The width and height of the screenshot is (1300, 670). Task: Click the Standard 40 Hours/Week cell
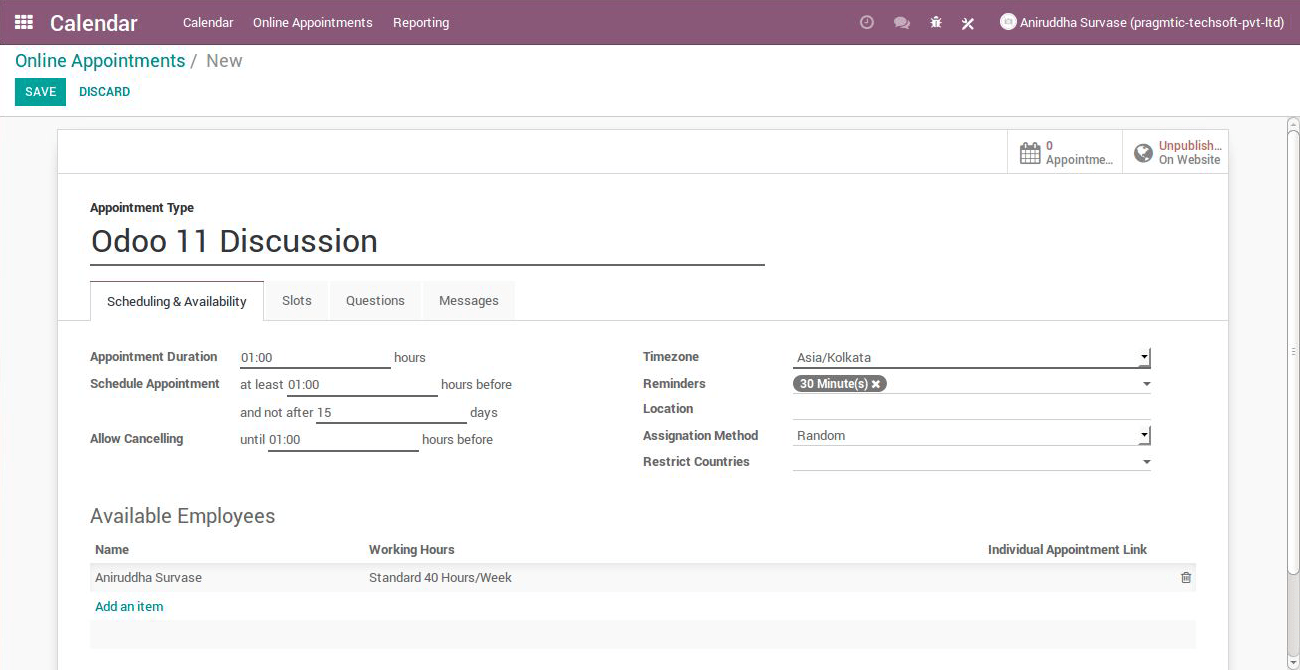(x=440, y=578)
